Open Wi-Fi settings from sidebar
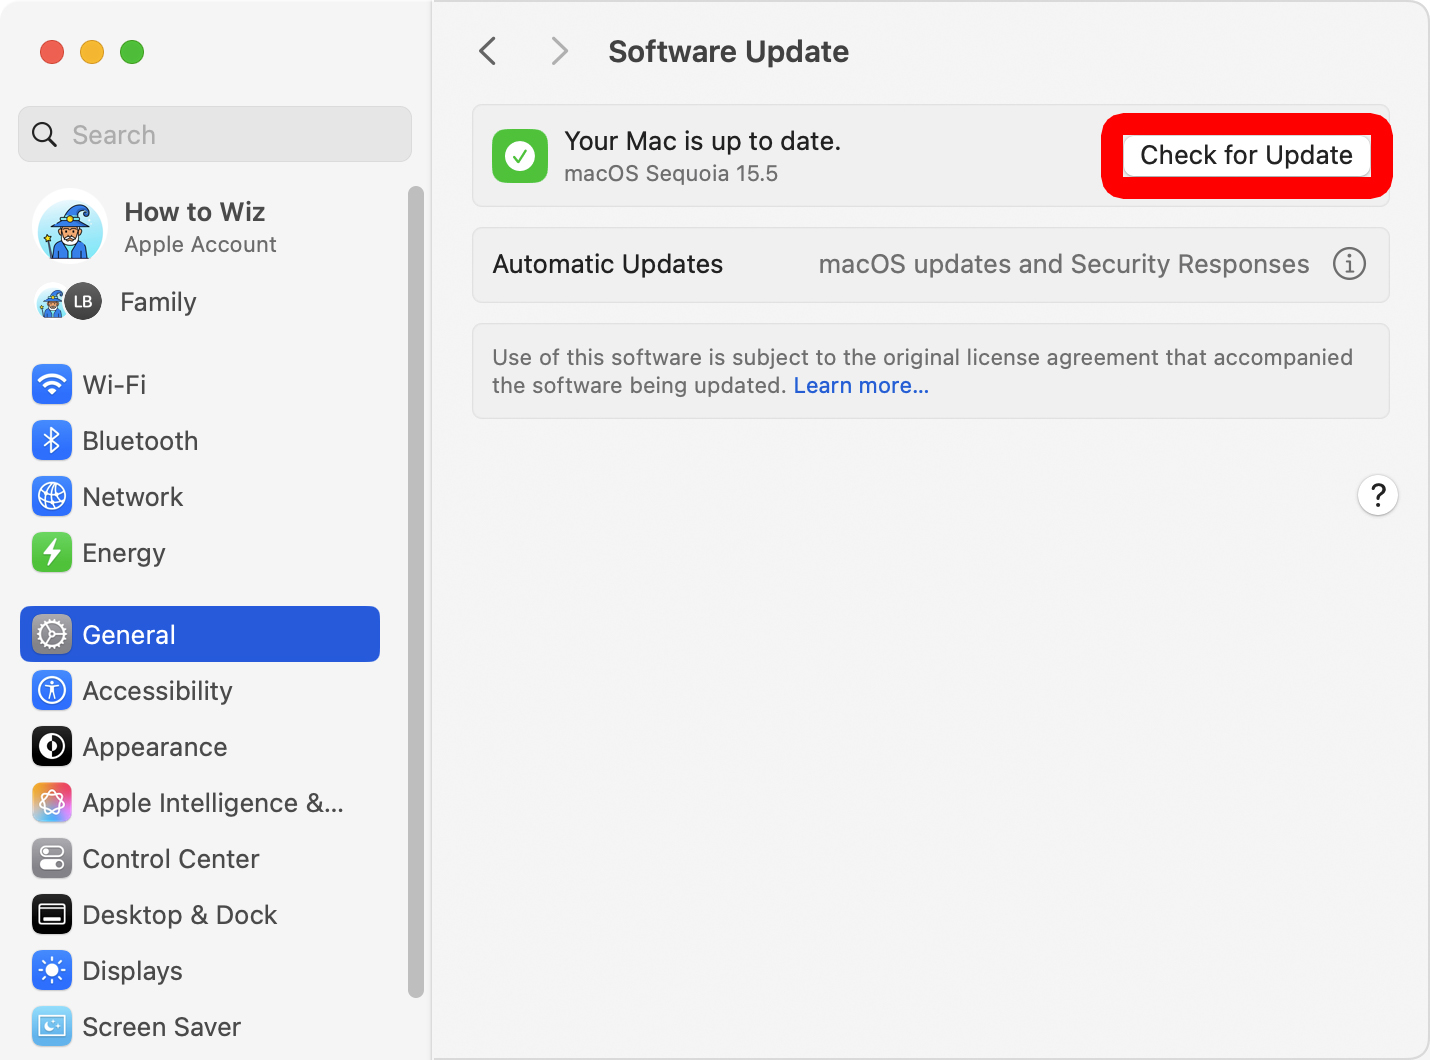 pos(113,384)
